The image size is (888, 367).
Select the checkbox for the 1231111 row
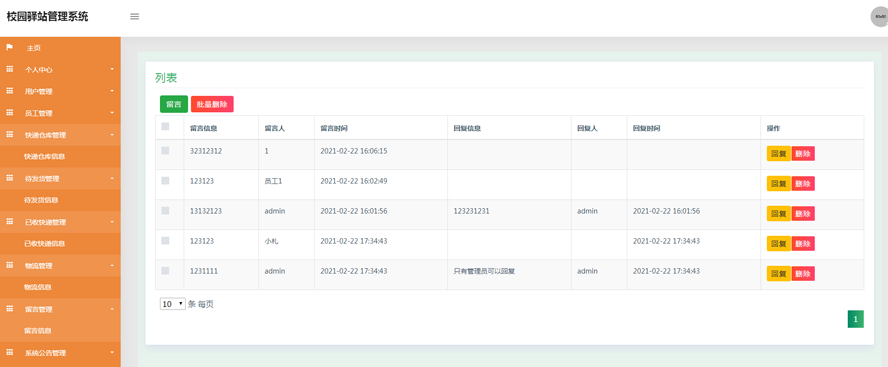click(x=165, y=271)
